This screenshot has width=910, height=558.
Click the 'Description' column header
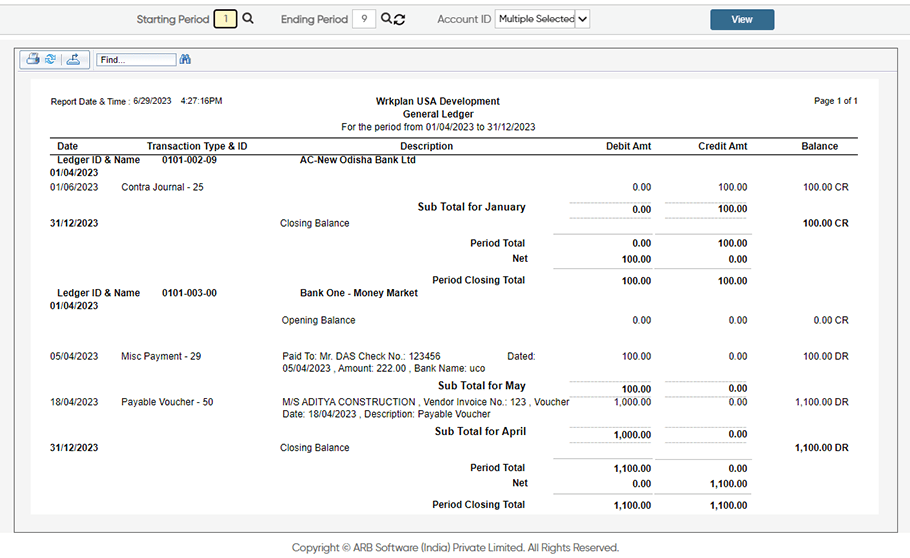coord(427,146)
